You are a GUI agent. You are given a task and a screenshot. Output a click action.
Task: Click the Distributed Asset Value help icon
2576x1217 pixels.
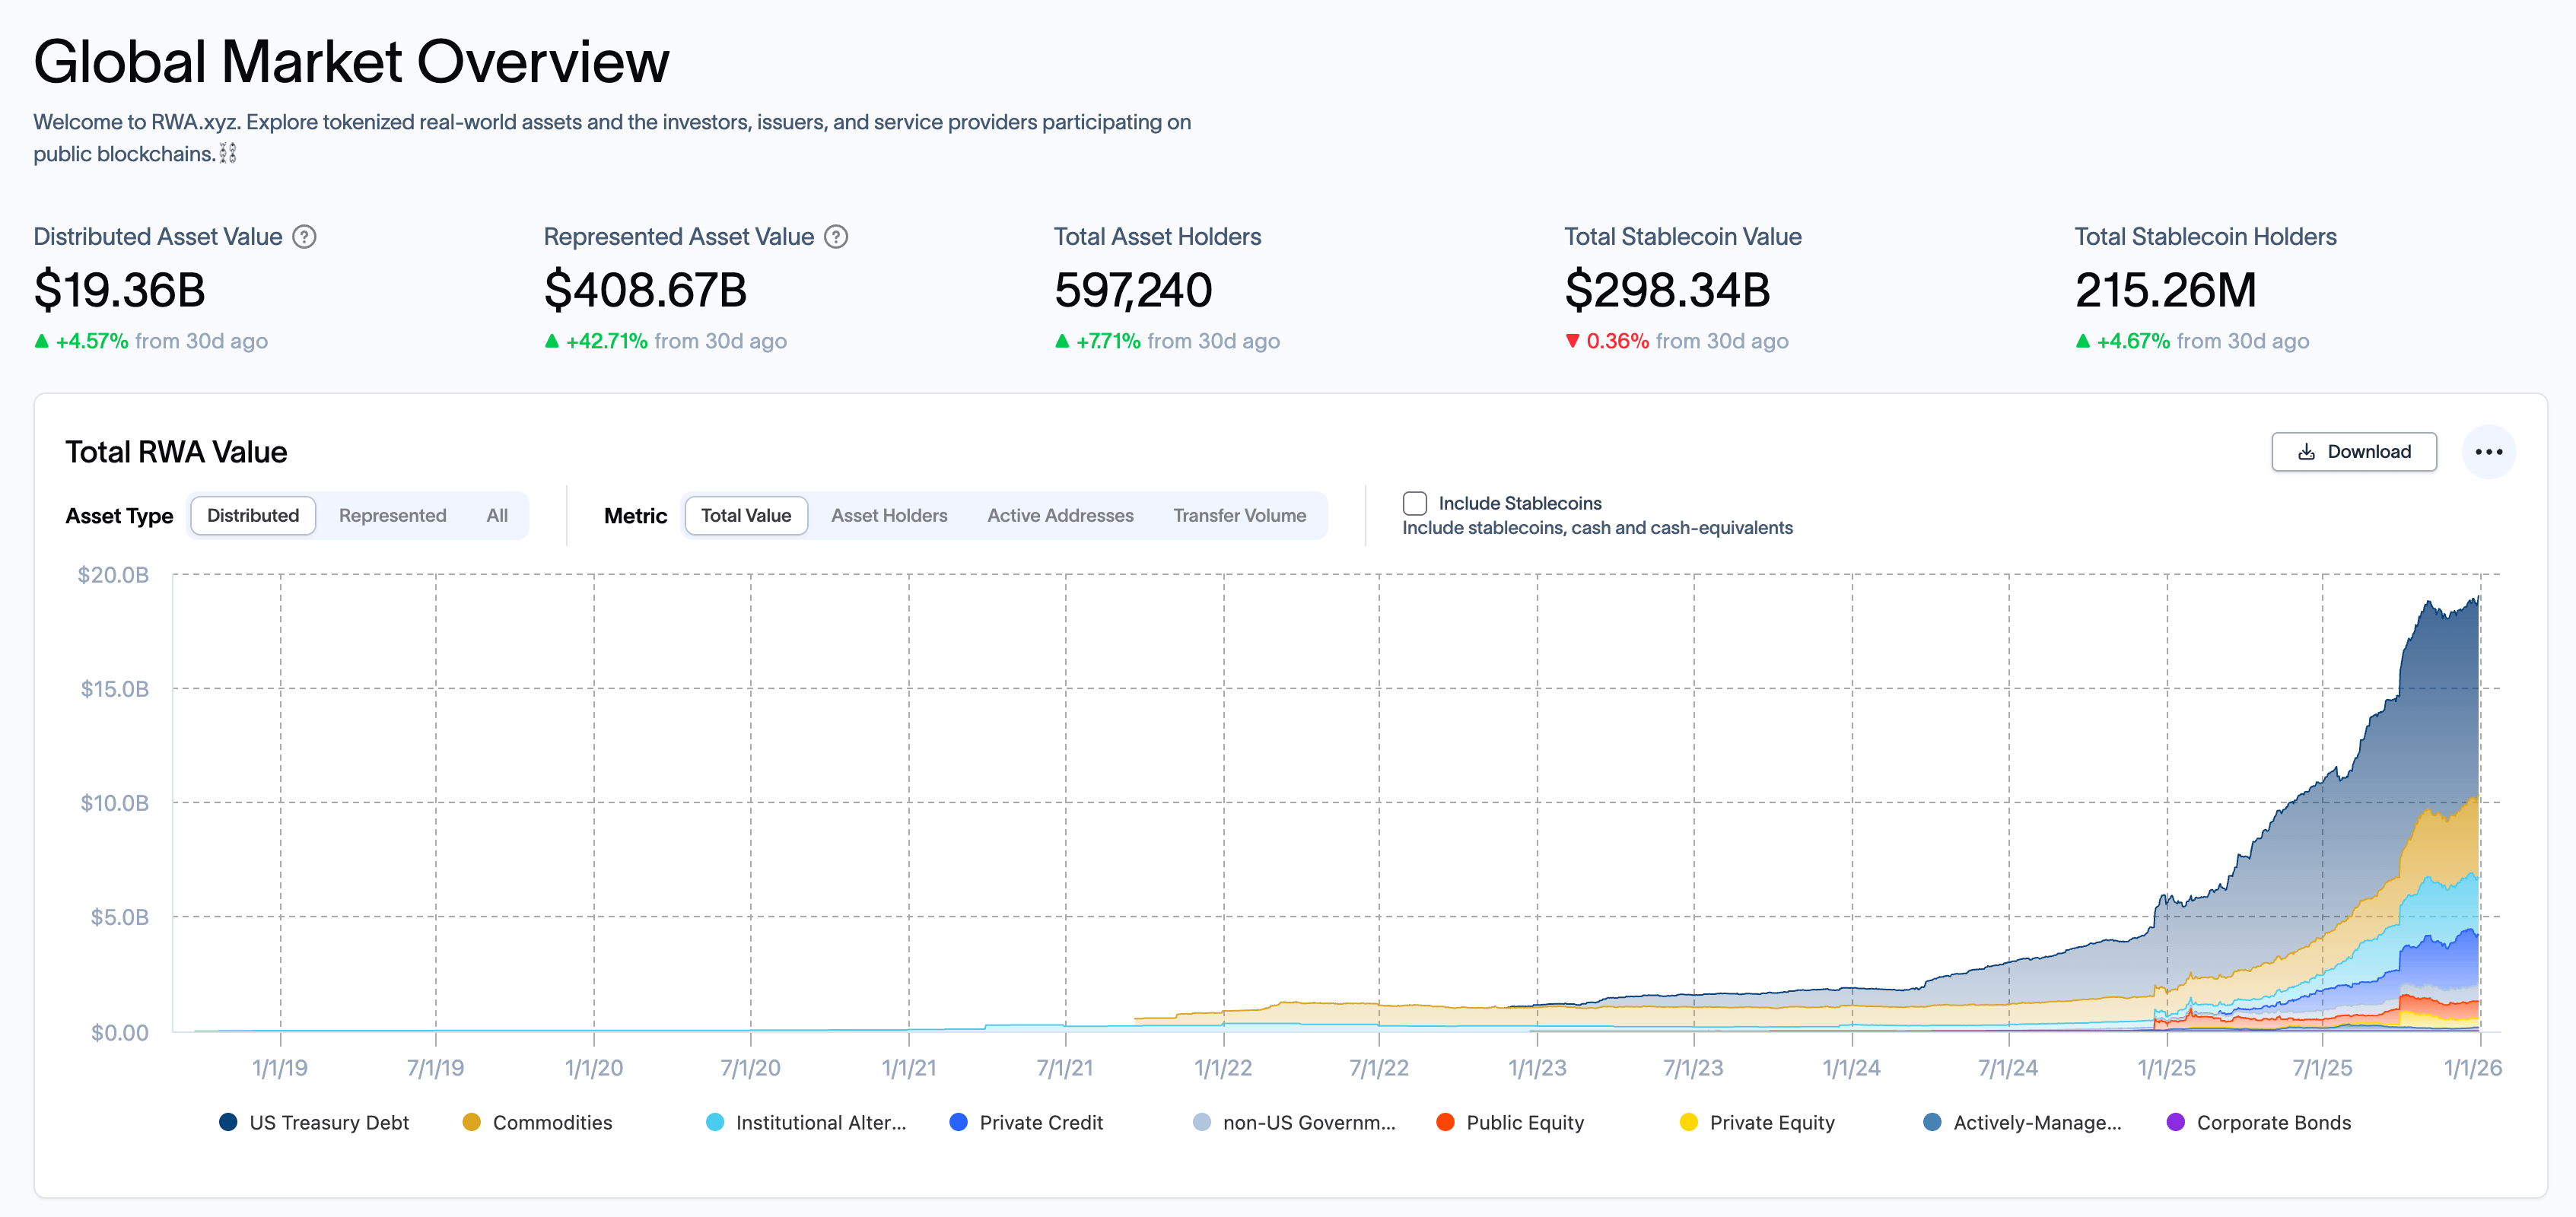(304, 237)
